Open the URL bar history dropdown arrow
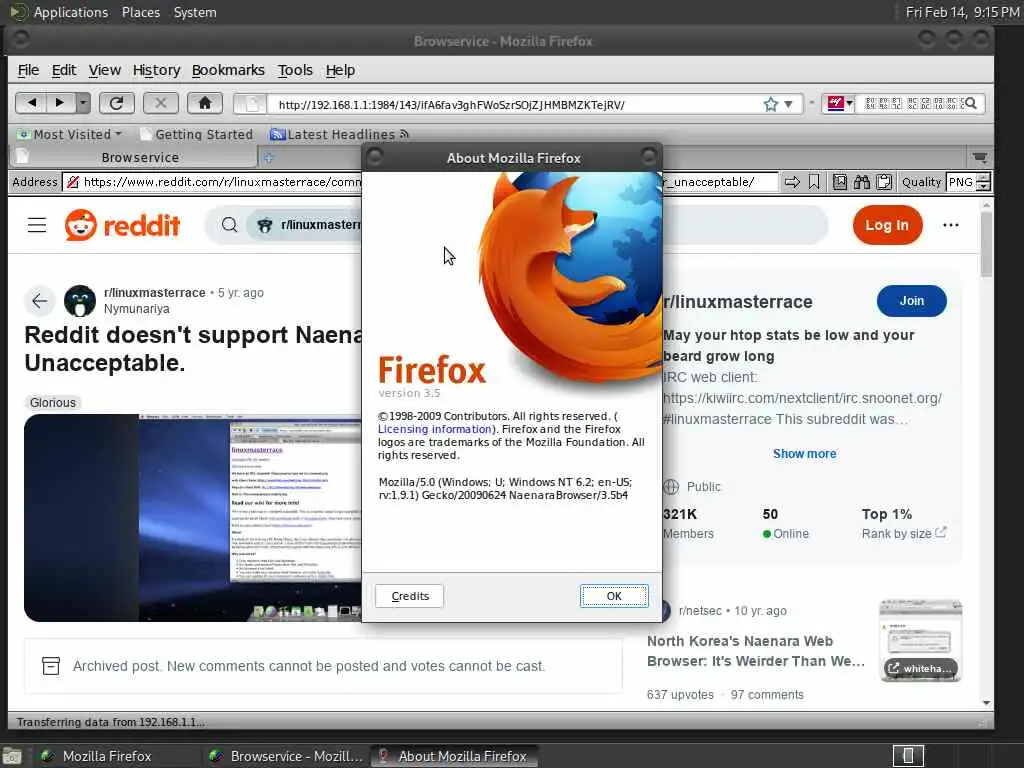This screenshot has height=768, width=1024. pos(789,104)
